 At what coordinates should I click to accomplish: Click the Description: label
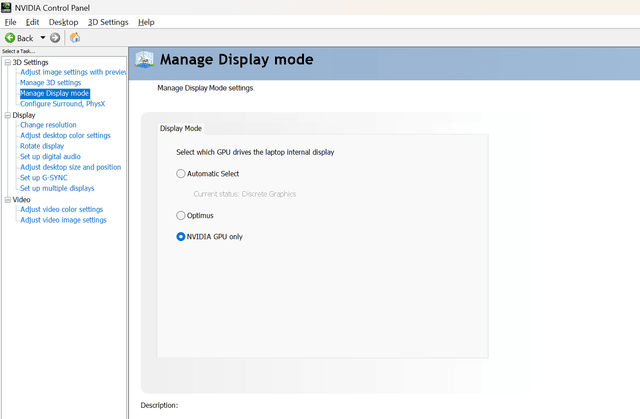pos(159,405)
